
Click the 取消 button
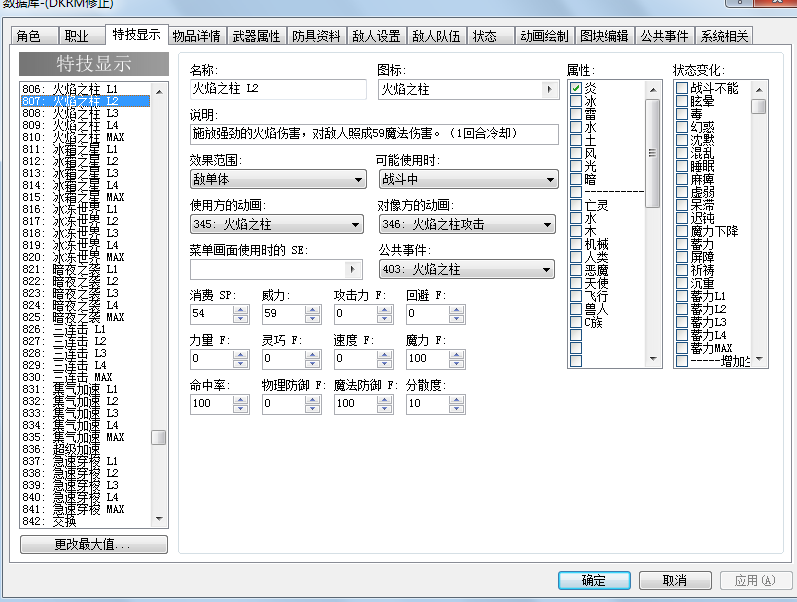[675, 580]
